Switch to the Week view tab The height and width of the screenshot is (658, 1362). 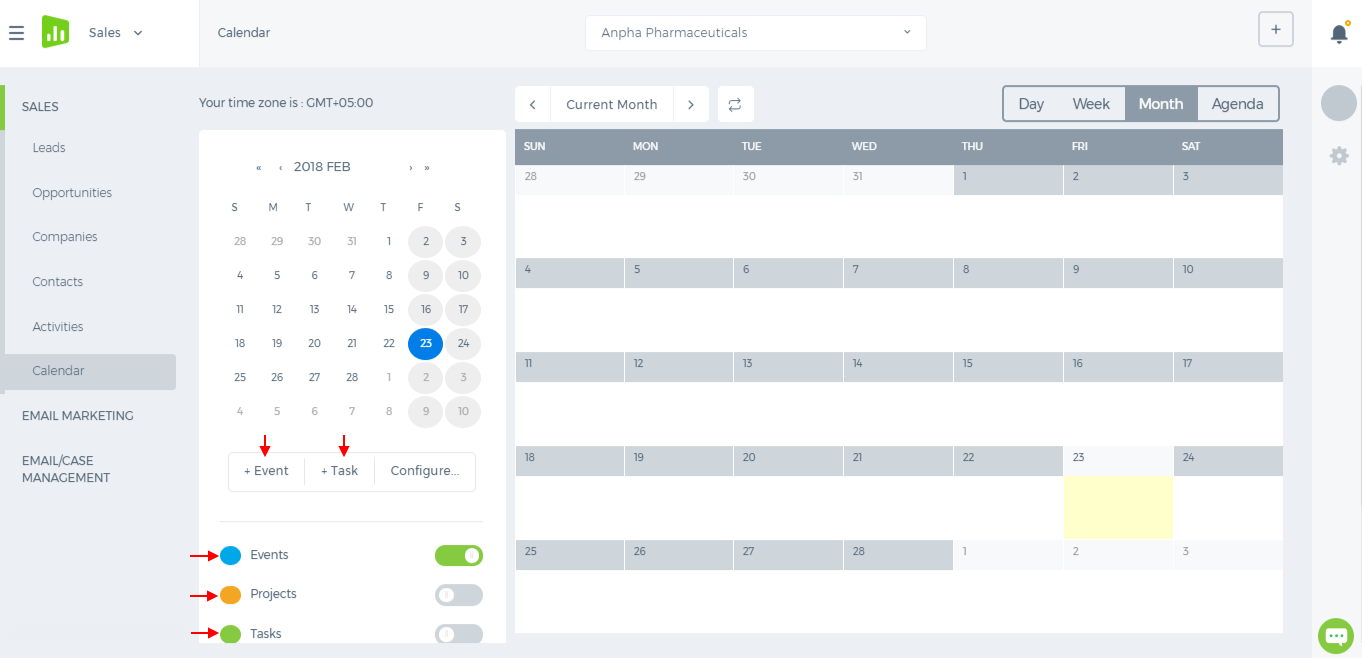click(1091, 104)
